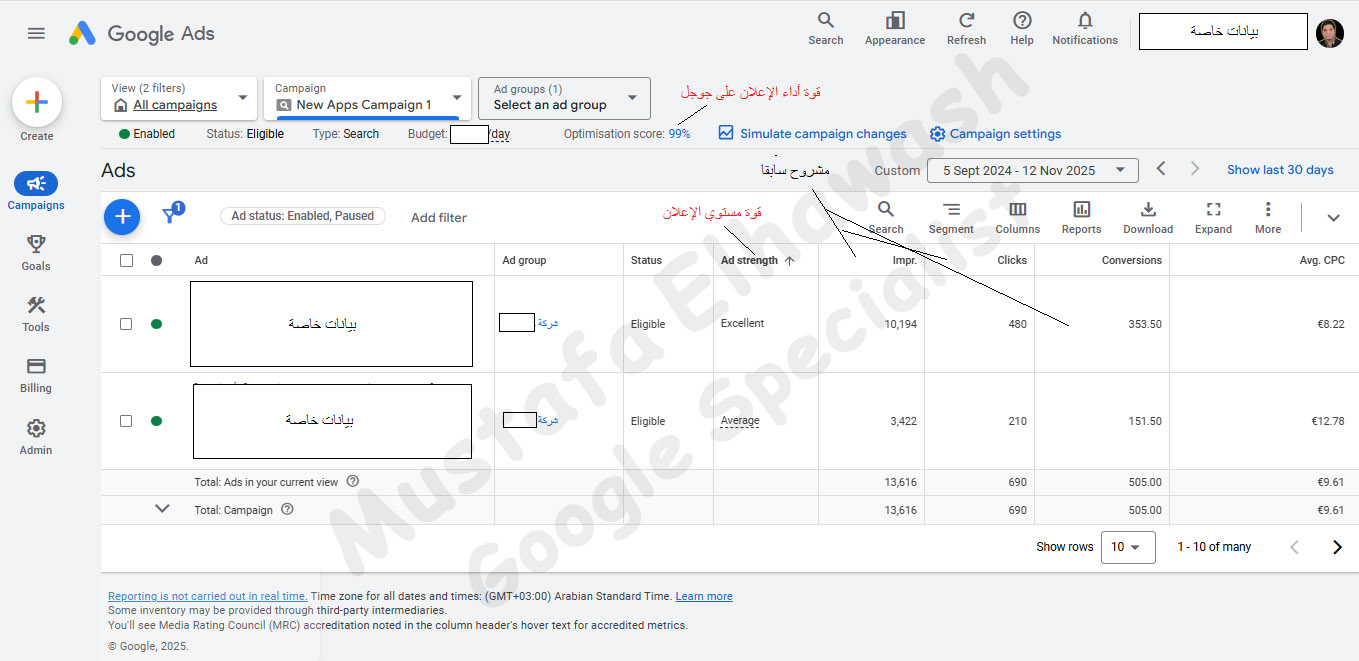Open the Notifications bell
The image size is (1359, 661).
coord(1084,22)
